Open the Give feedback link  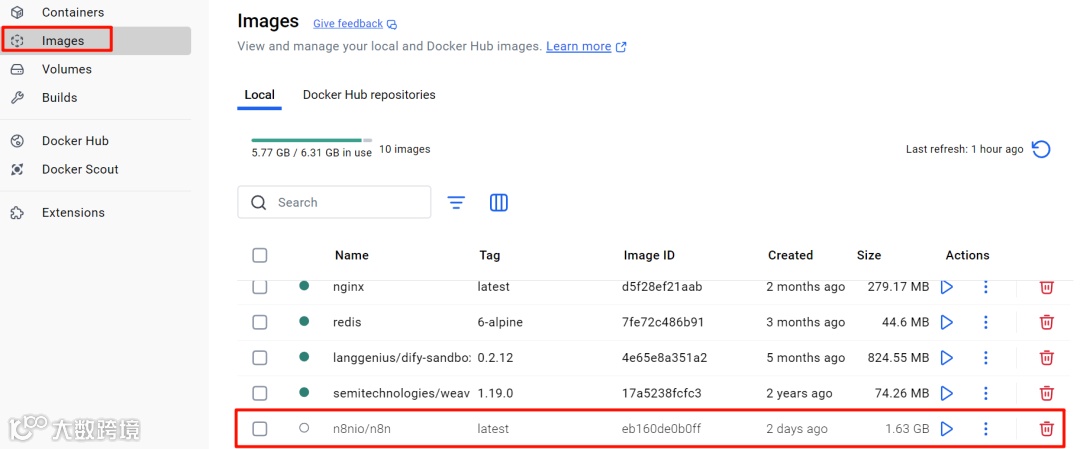(355, 23)
